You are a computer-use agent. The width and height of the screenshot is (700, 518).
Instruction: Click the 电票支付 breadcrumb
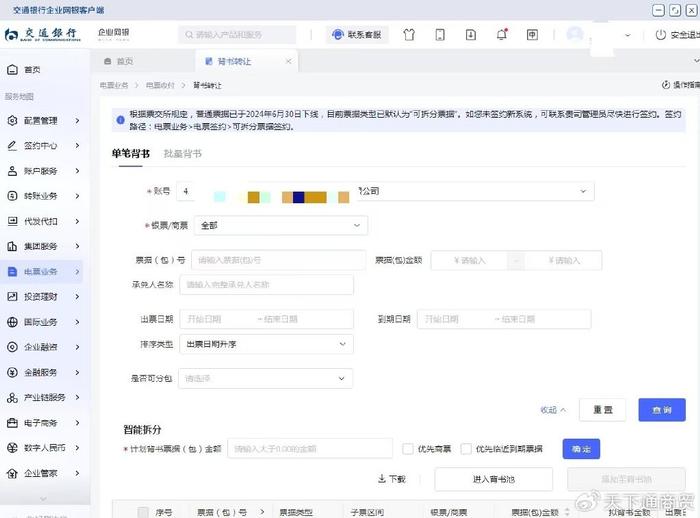[x=160, y=85]
